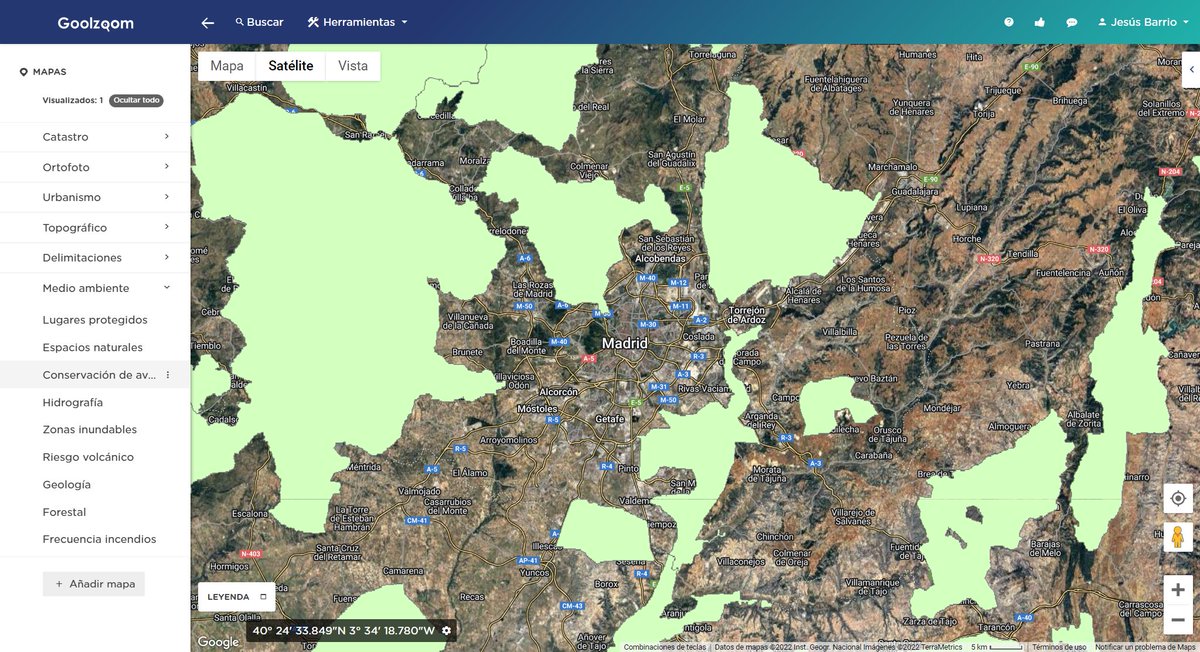Collapse the Medio ambiente category

[x=95, y=288]
